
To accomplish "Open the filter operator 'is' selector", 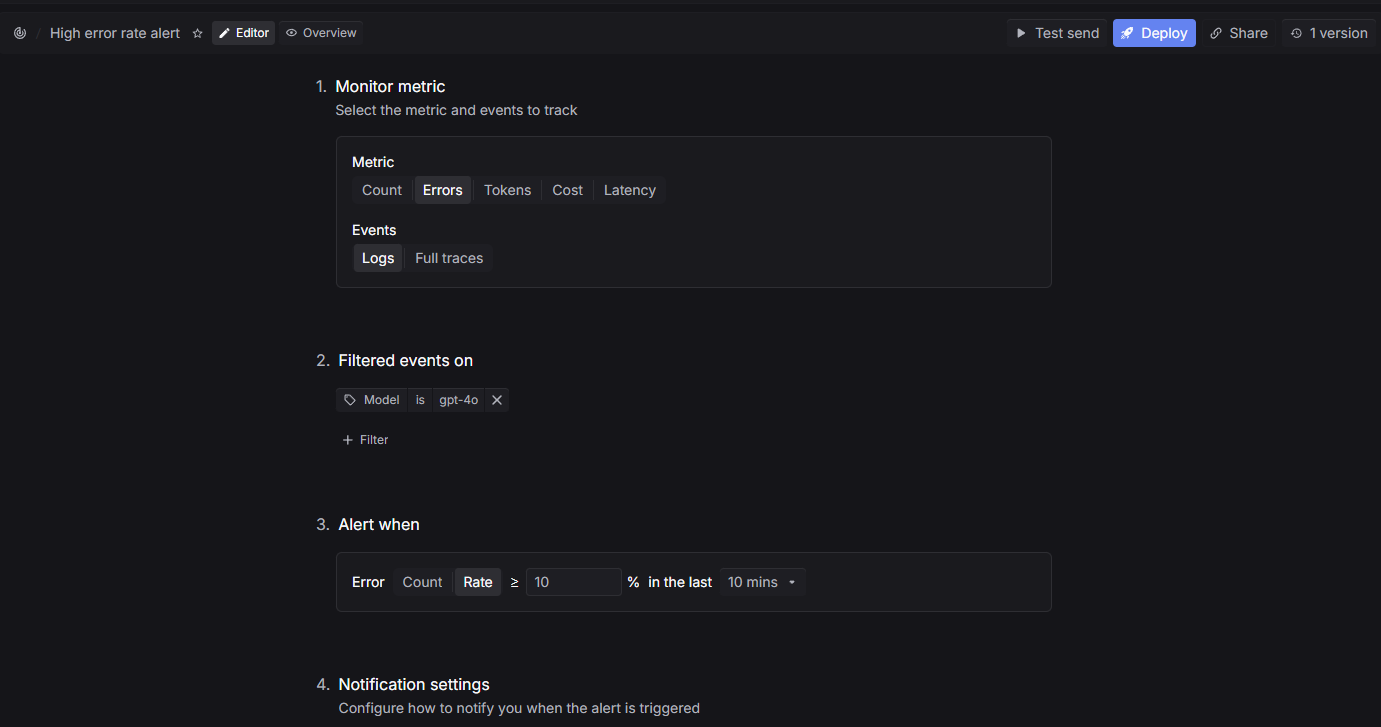I will point(420,400).
